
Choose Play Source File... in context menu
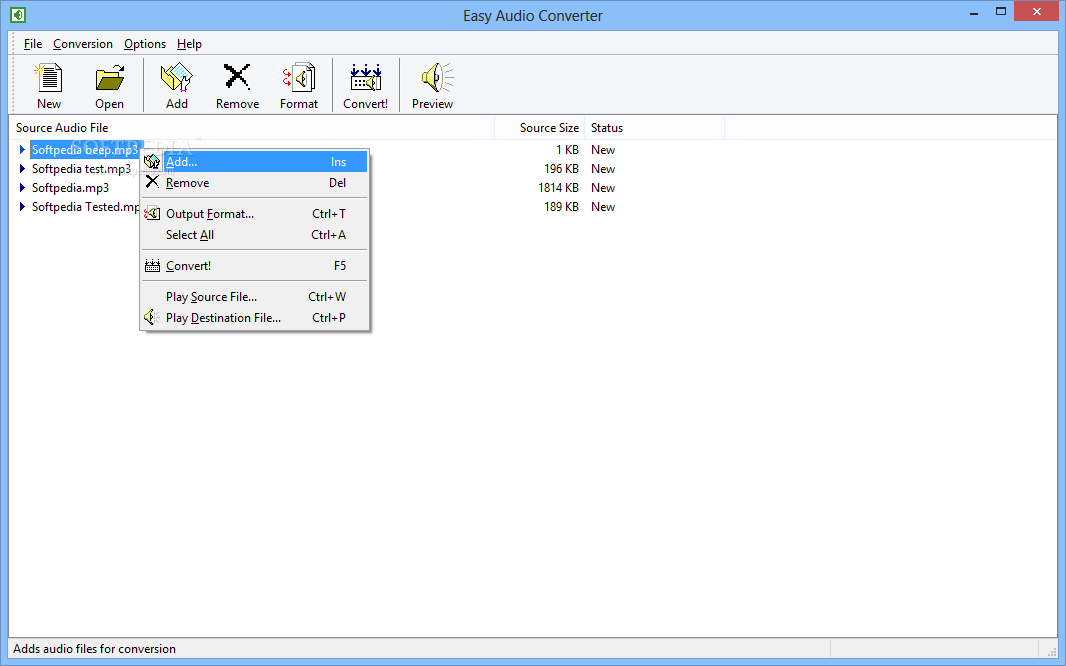[255, 296]
